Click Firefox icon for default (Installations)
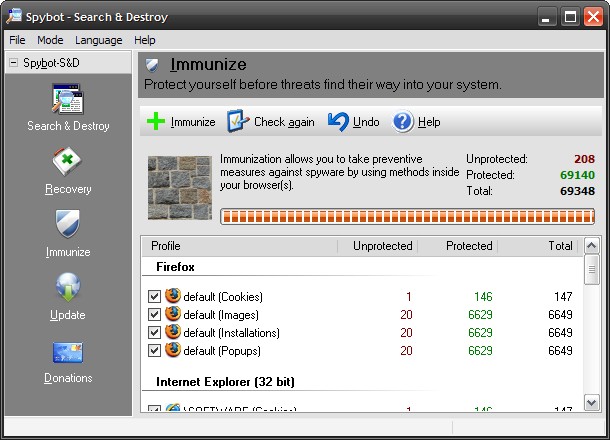 point(173,332)
